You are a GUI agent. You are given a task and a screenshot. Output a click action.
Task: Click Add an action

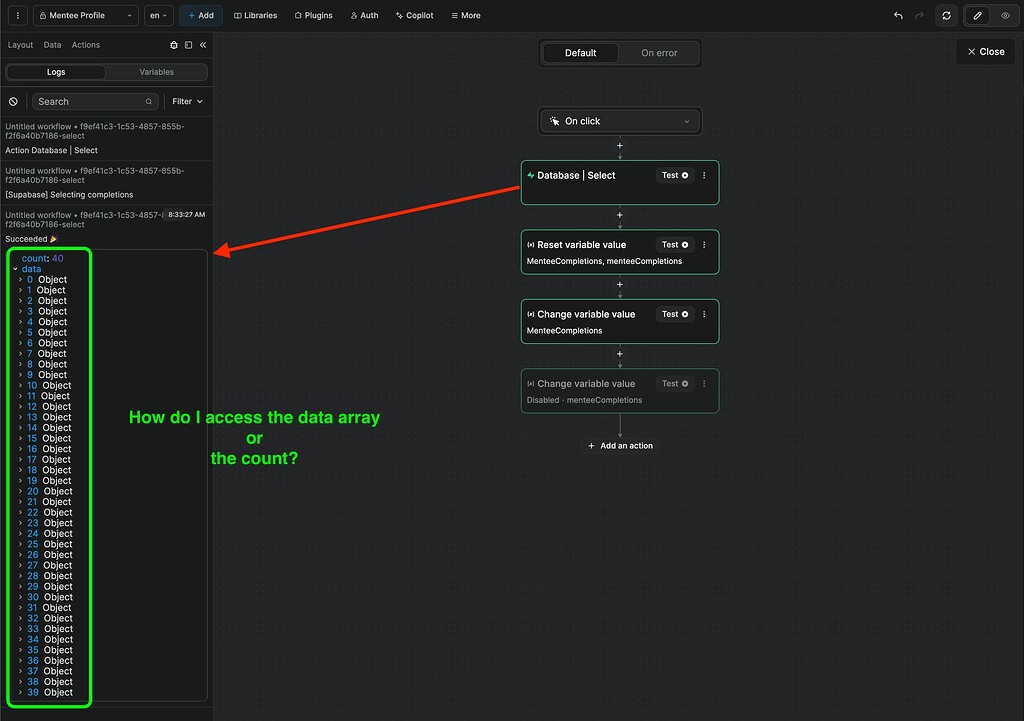pyautogui.click(x=620, y=445)
